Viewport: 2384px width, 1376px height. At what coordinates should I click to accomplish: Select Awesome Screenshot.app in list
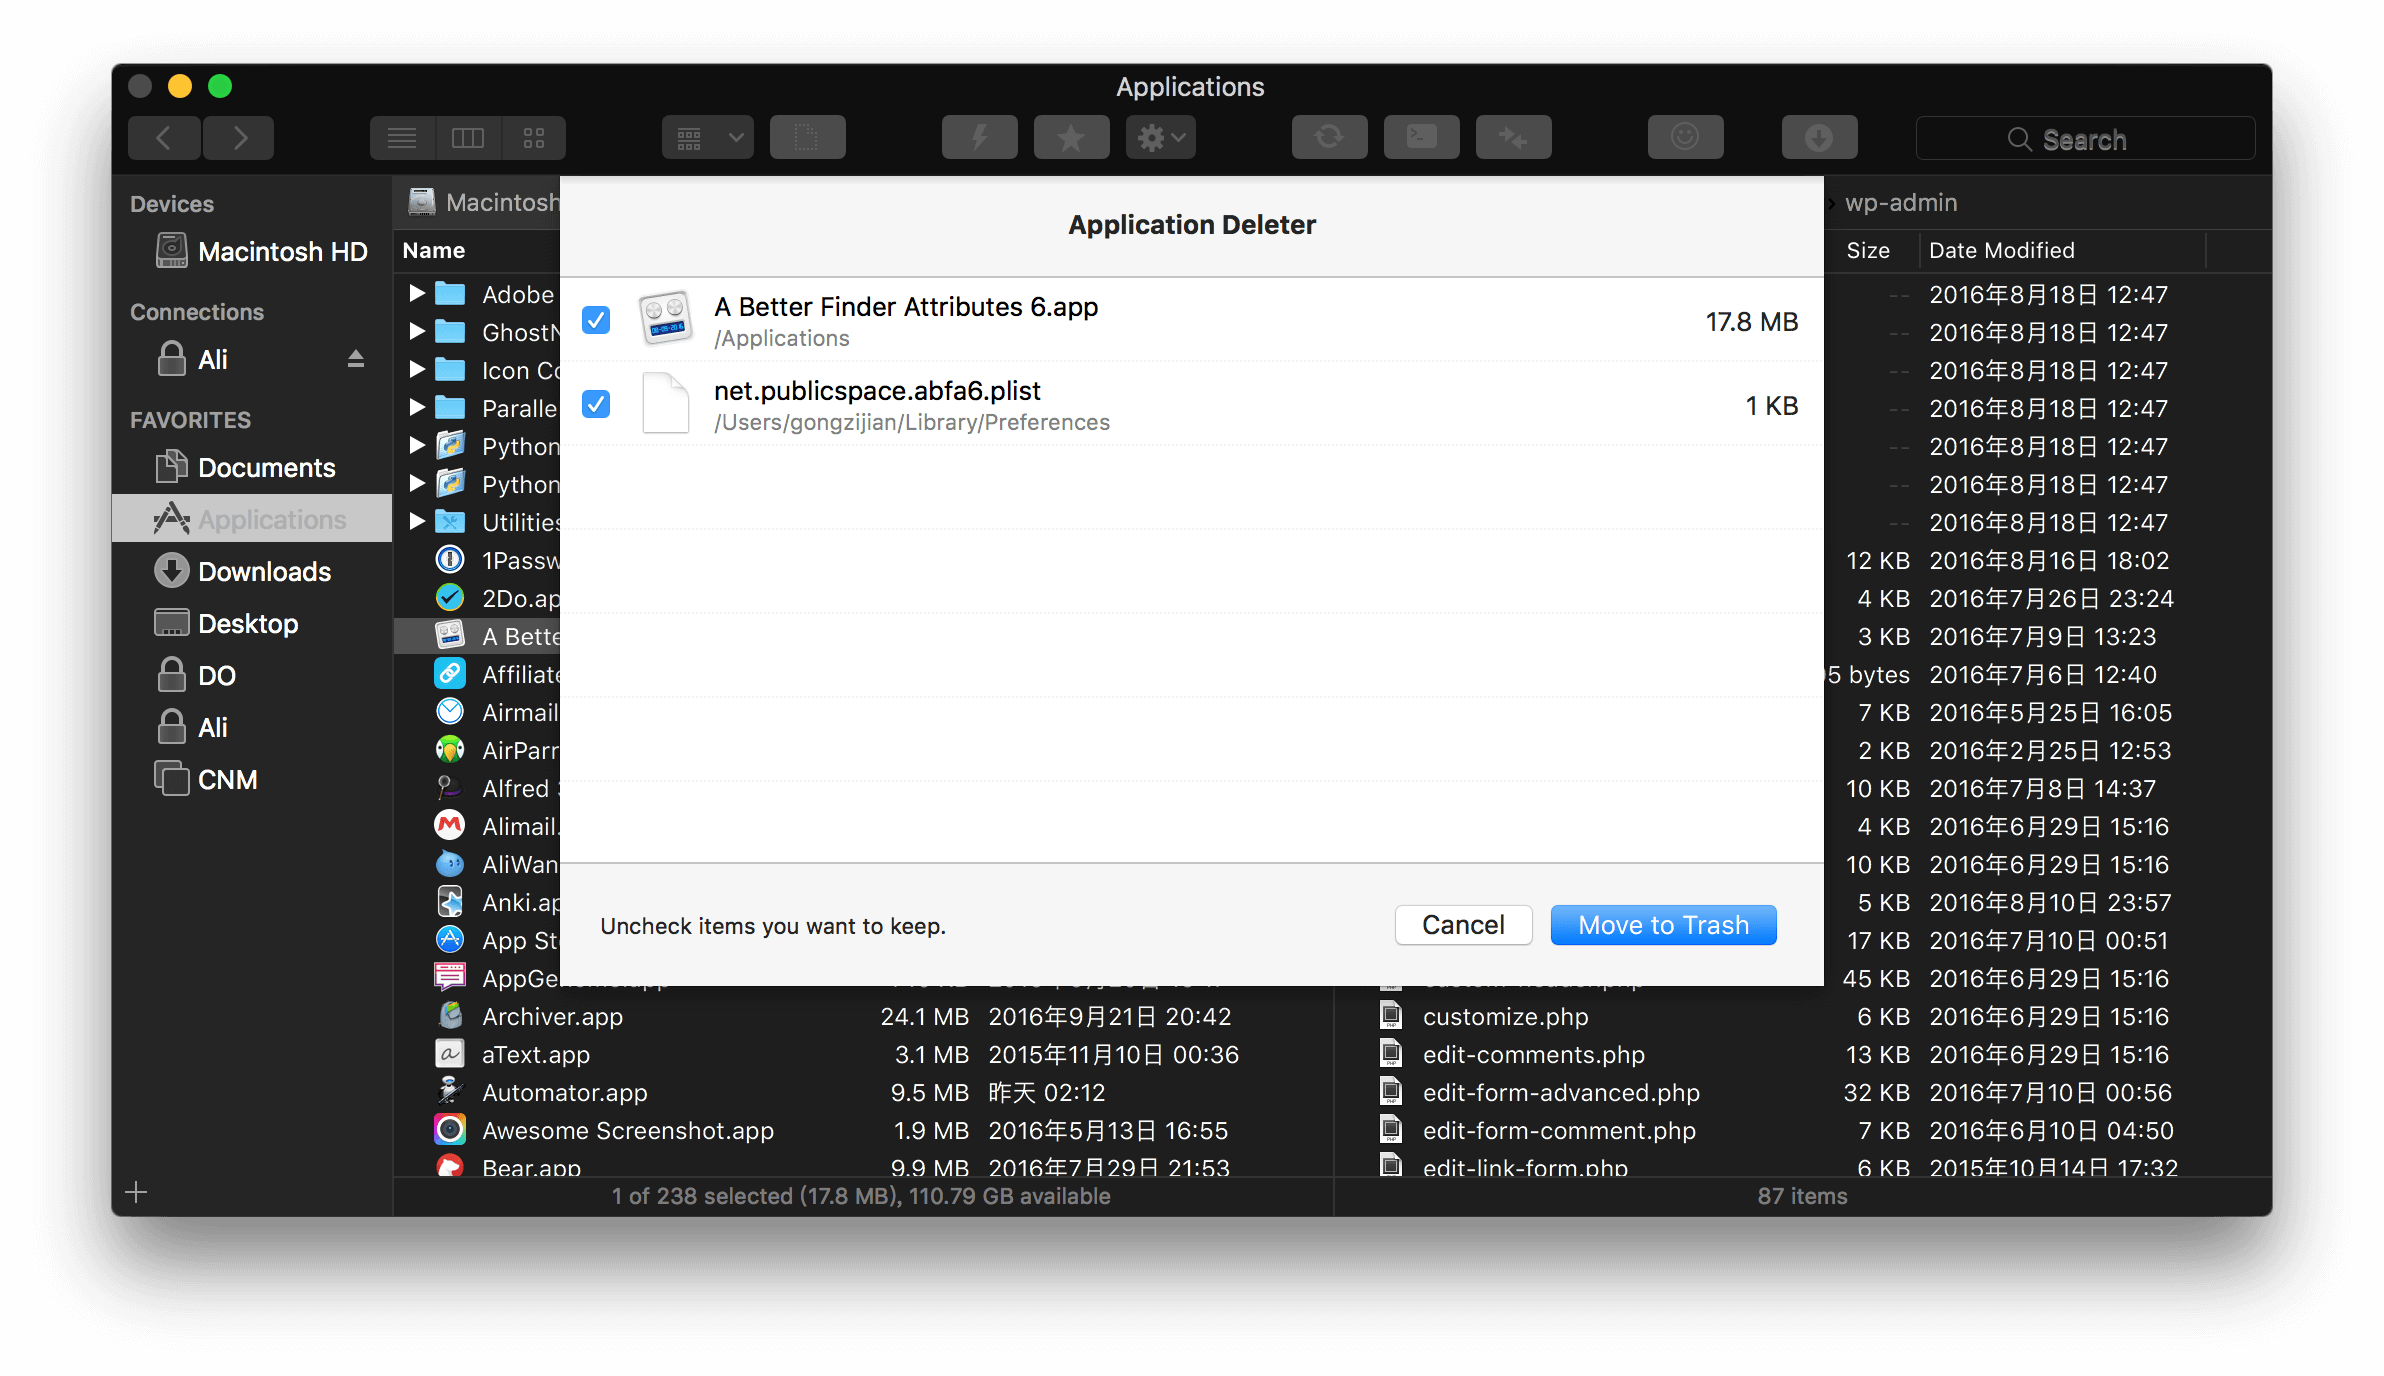click(x=864, y=1130)
